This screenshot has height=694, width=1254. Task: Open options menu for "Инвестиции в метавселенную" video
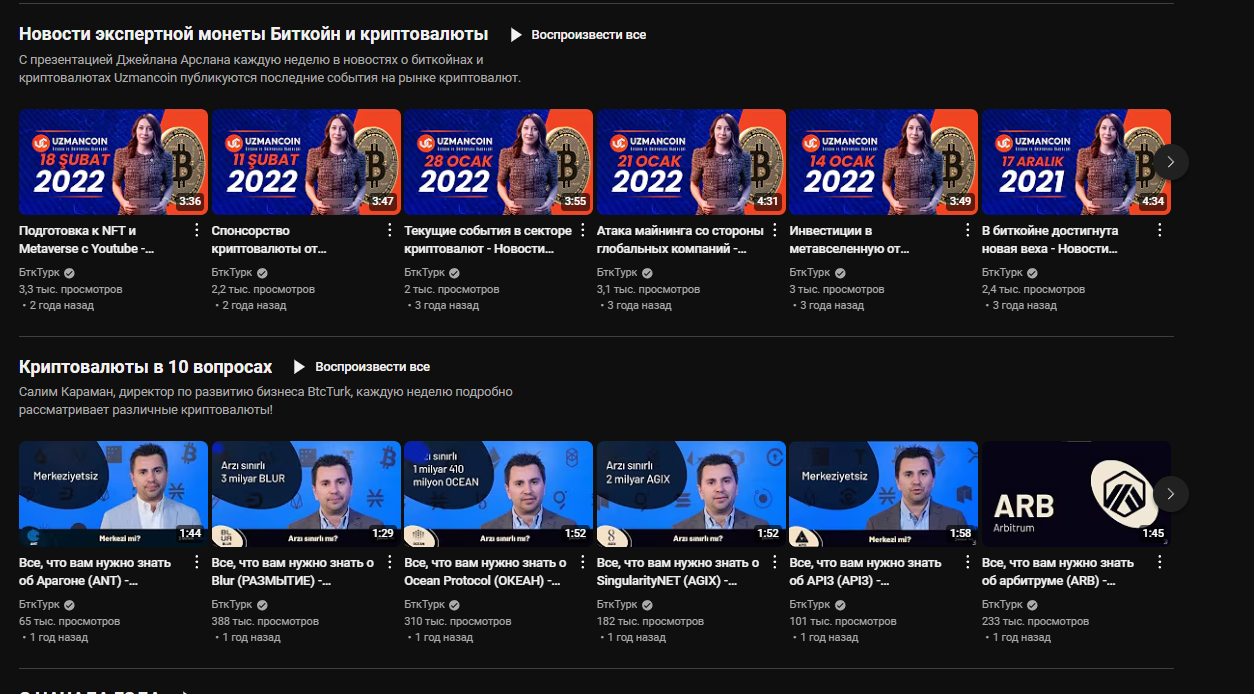pos(967,231)
